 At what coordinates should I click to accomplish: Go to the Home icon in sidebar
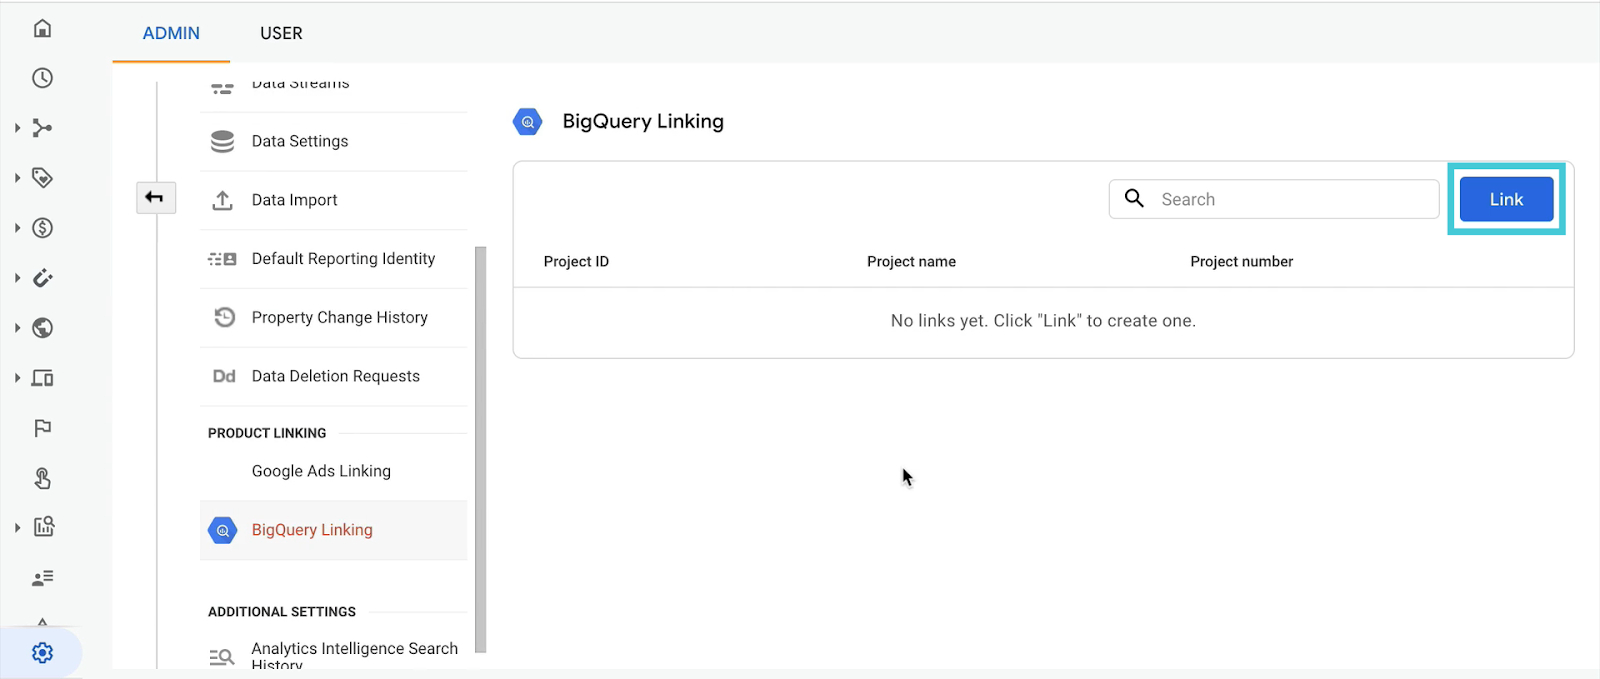tap(42, 28)
